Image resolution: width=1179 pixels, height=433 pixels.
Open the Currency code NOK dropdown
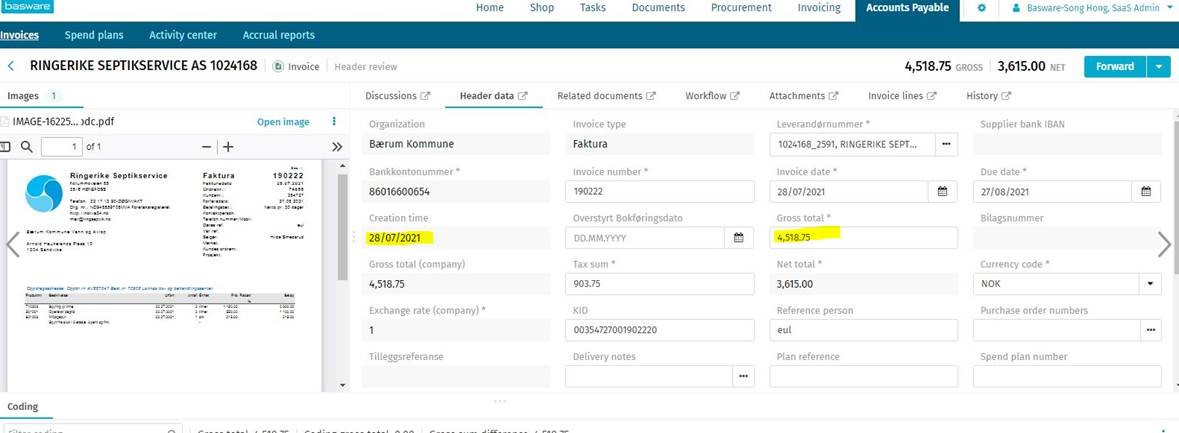pos(1150,284)
